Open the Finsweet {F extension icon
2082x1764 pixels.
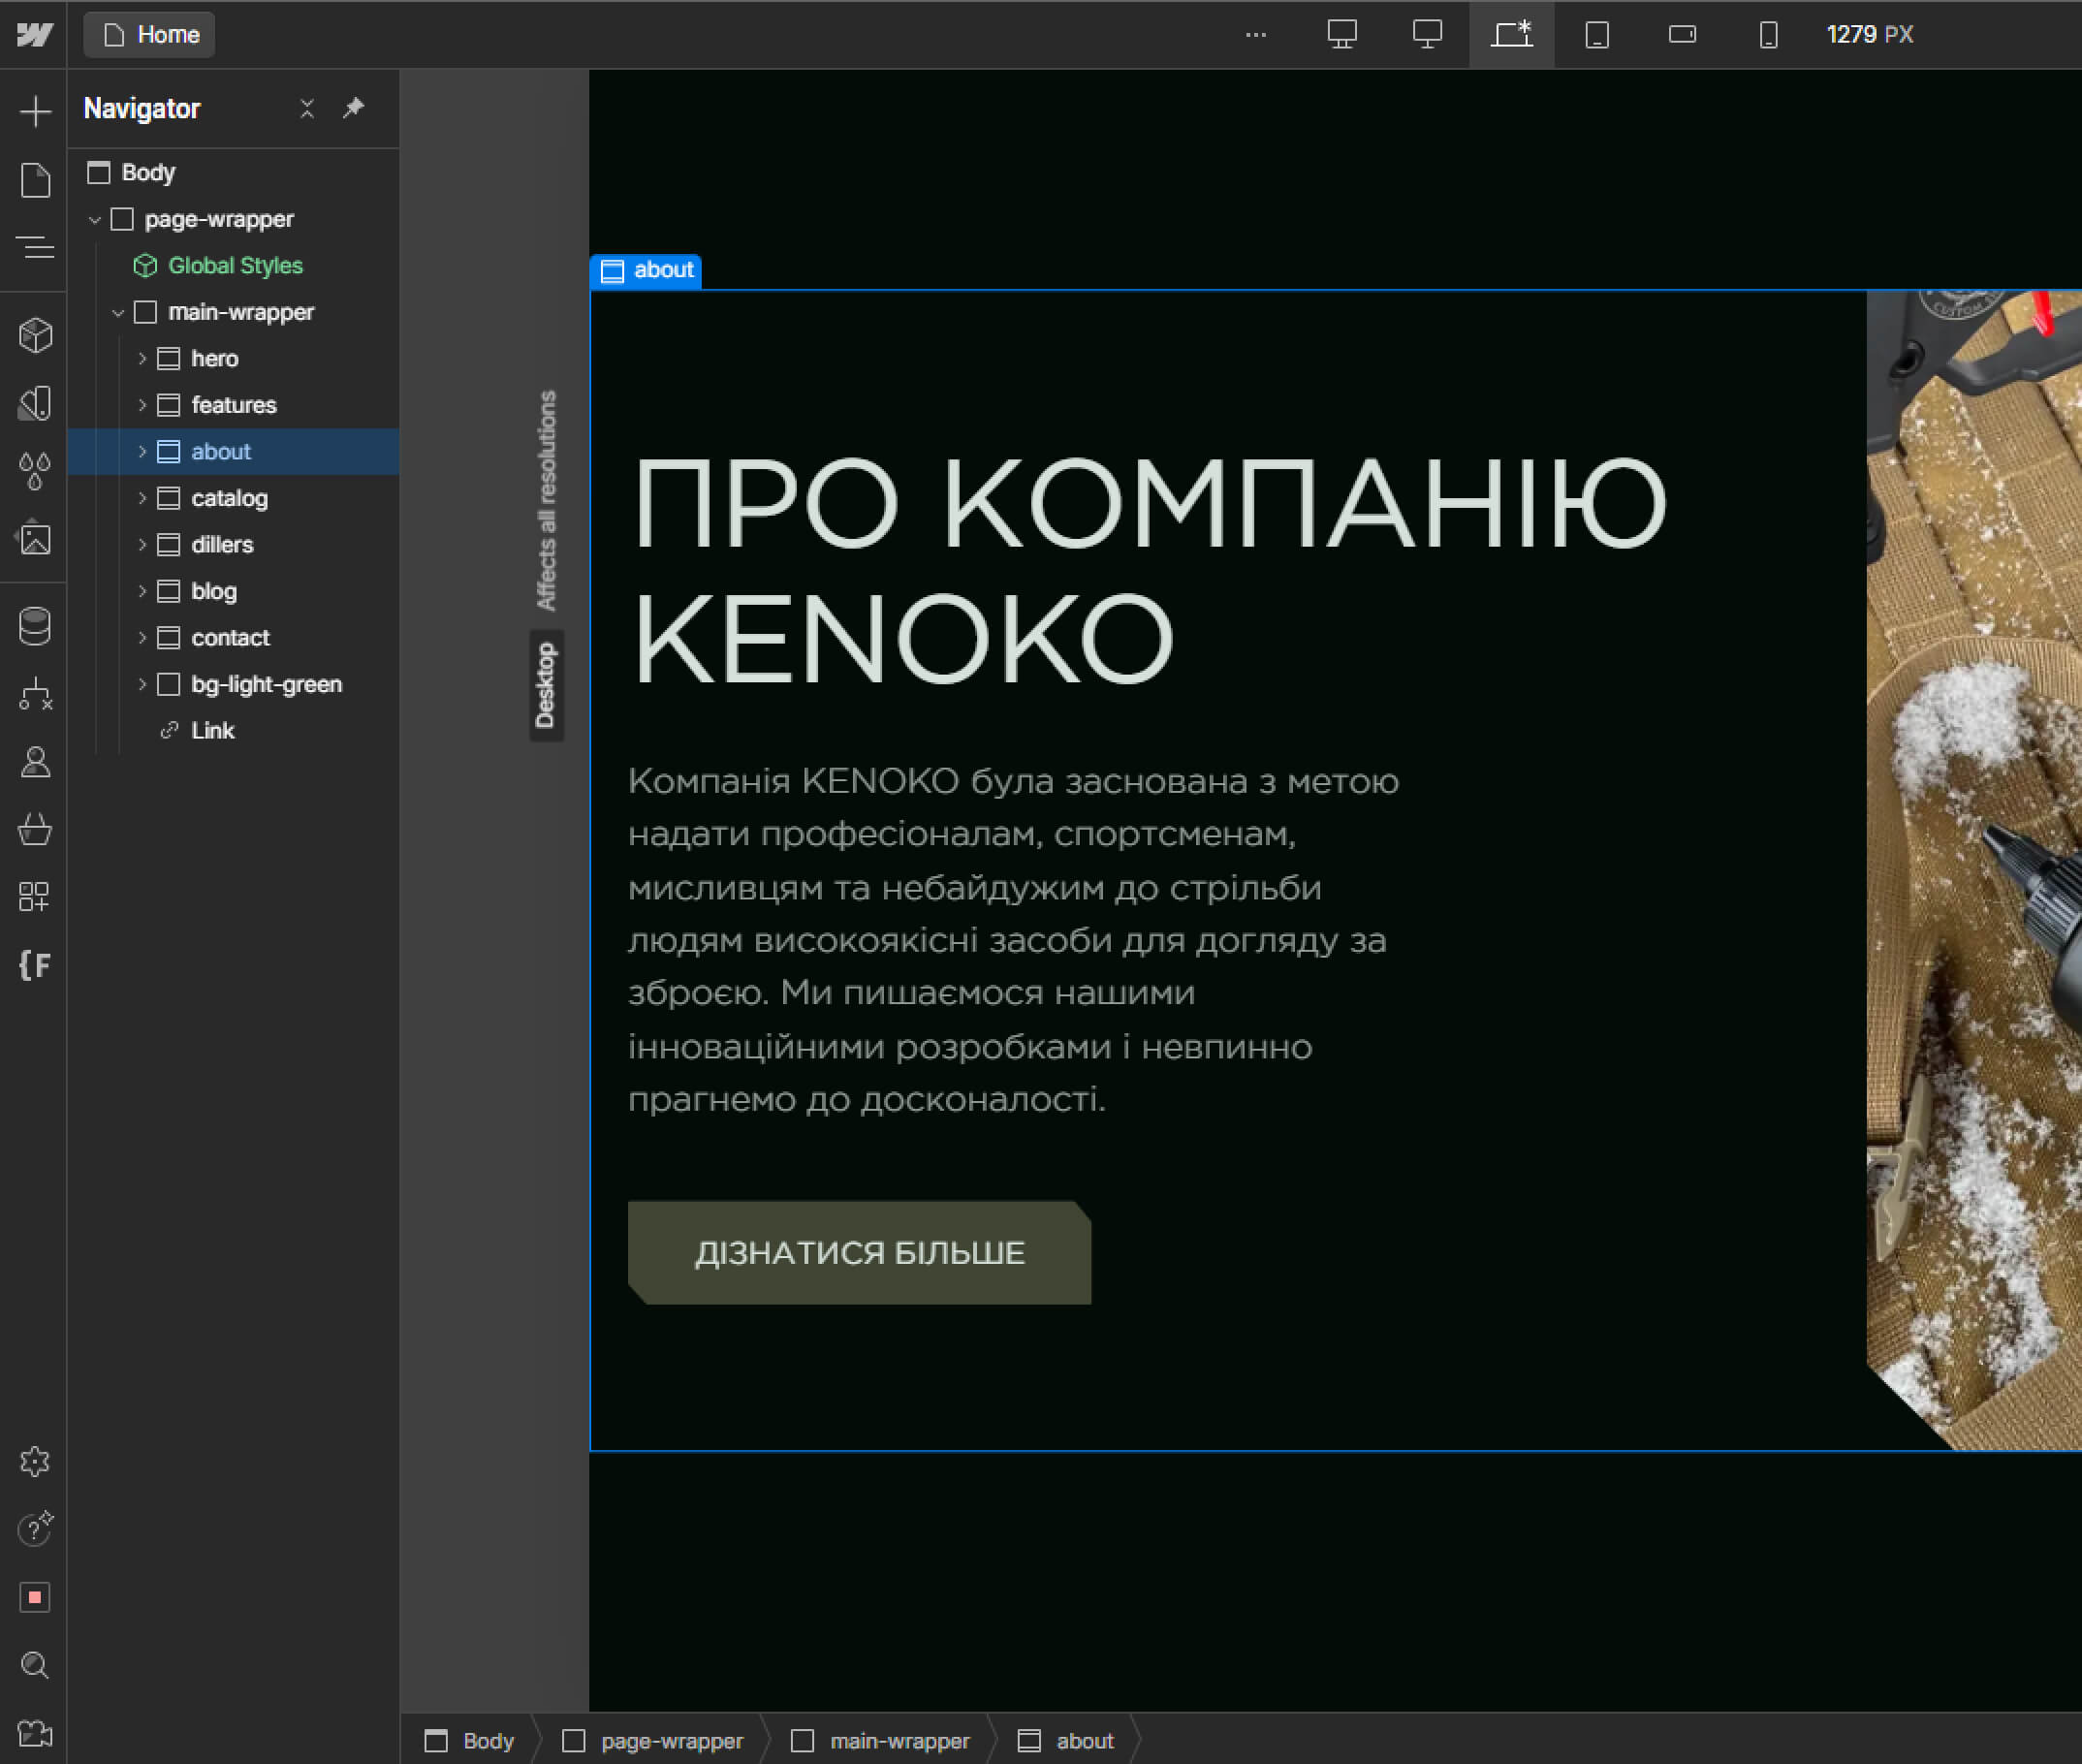(x=35, y=965)
